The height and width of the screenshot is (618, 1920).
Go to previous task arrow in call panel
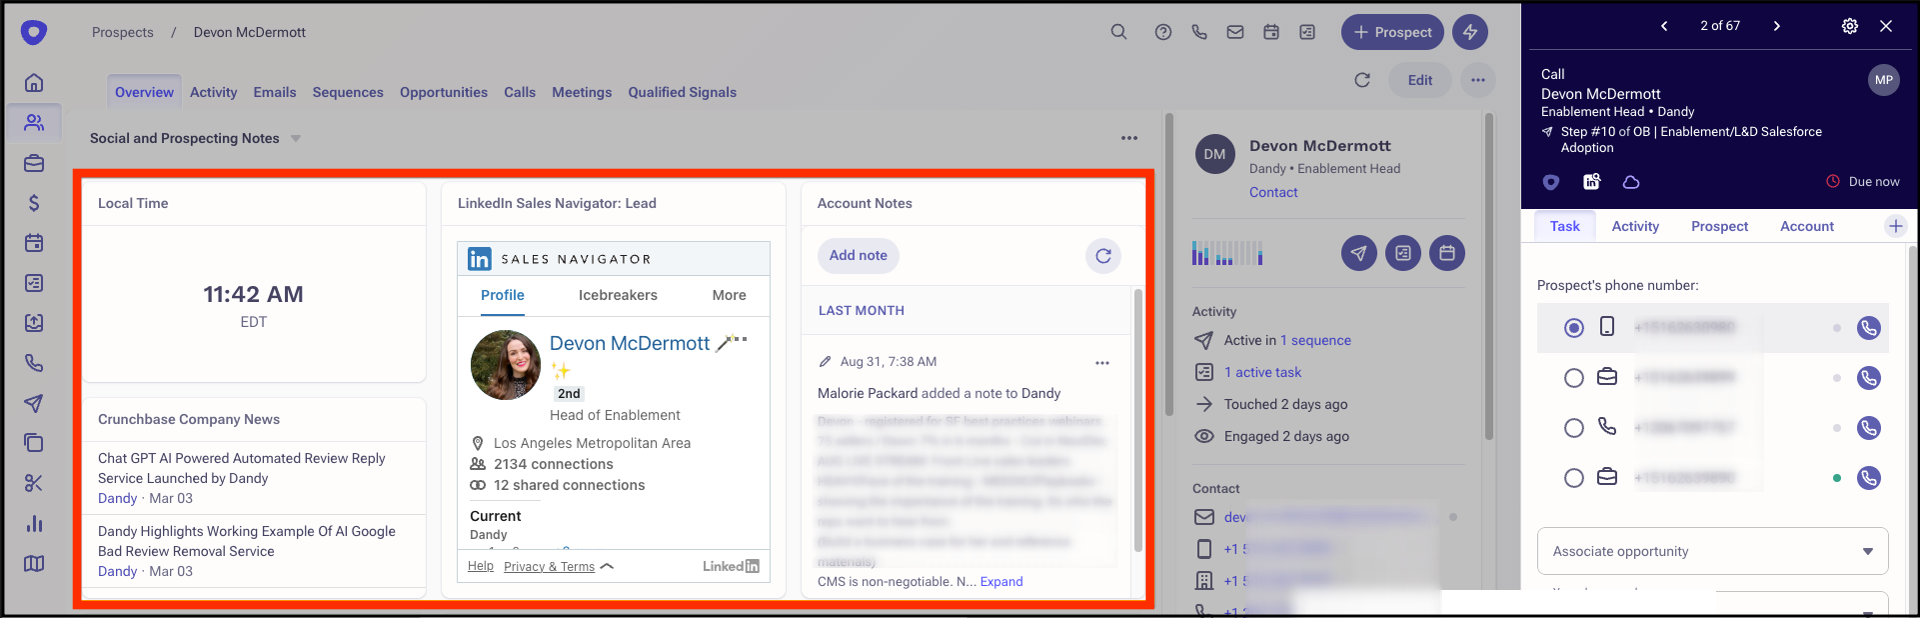[1664, 26]
